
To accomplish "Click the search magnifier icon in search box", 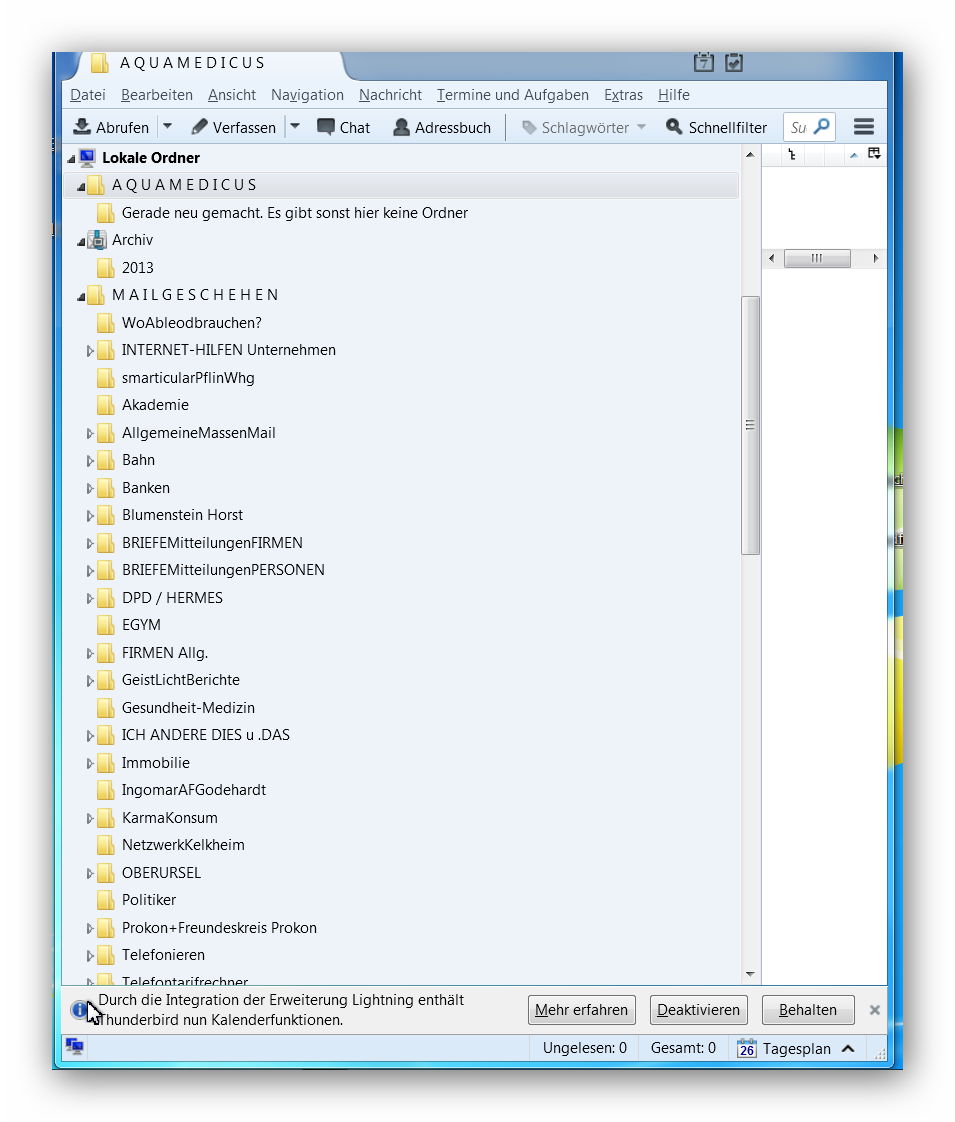I will [823, 127].
